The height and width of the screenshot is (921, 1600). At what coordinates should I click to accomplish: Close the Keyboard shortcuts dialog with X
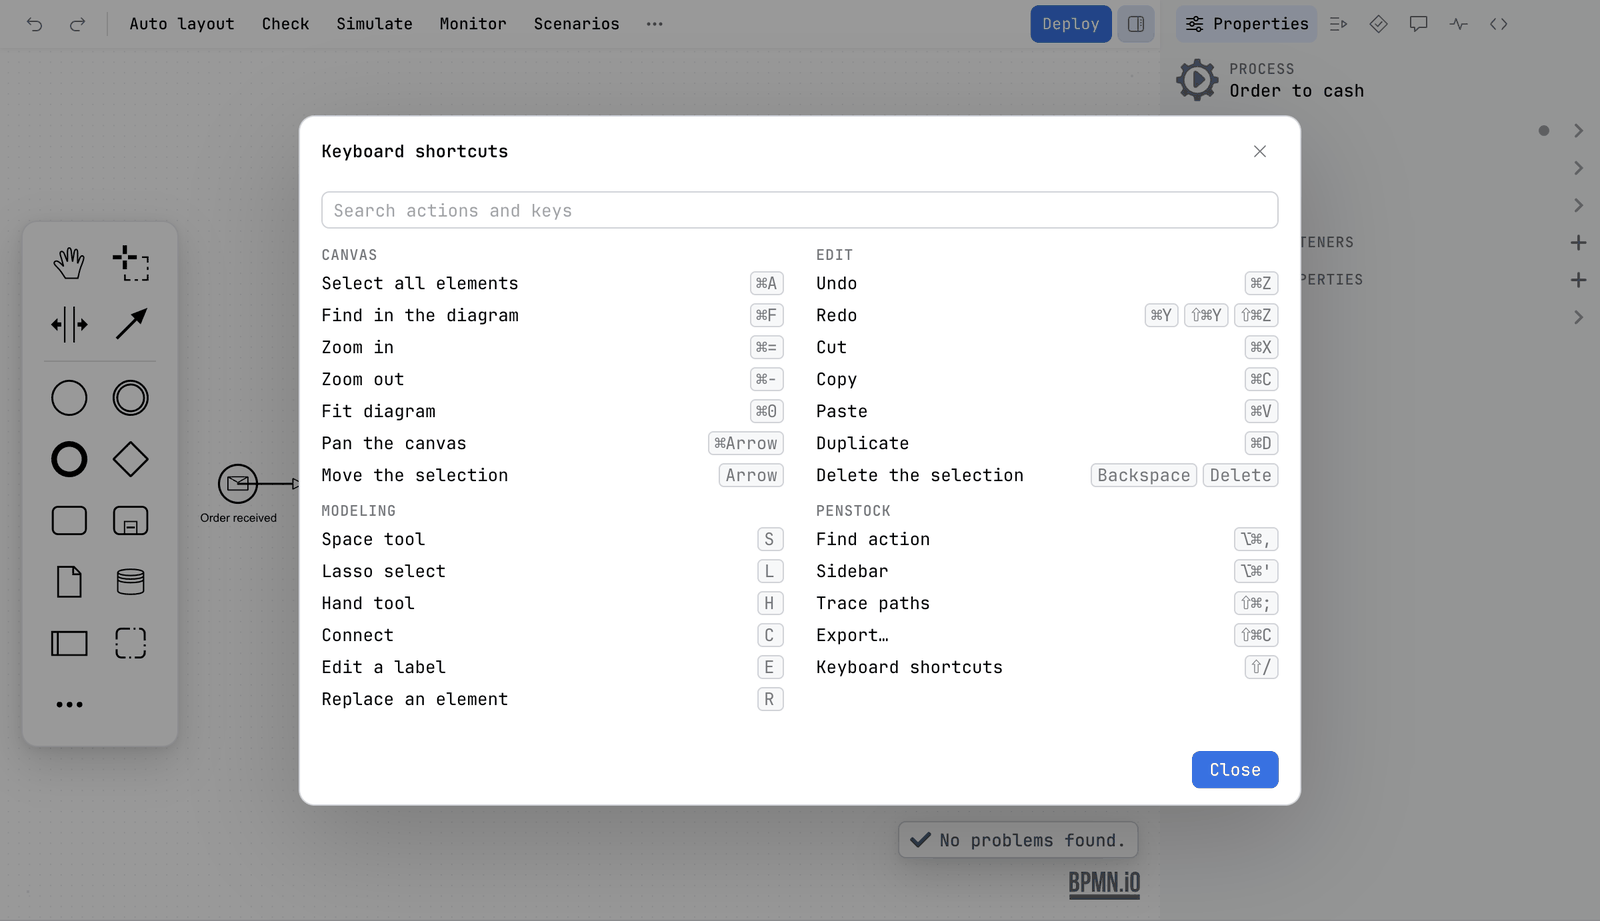(x=1260, y=151)
